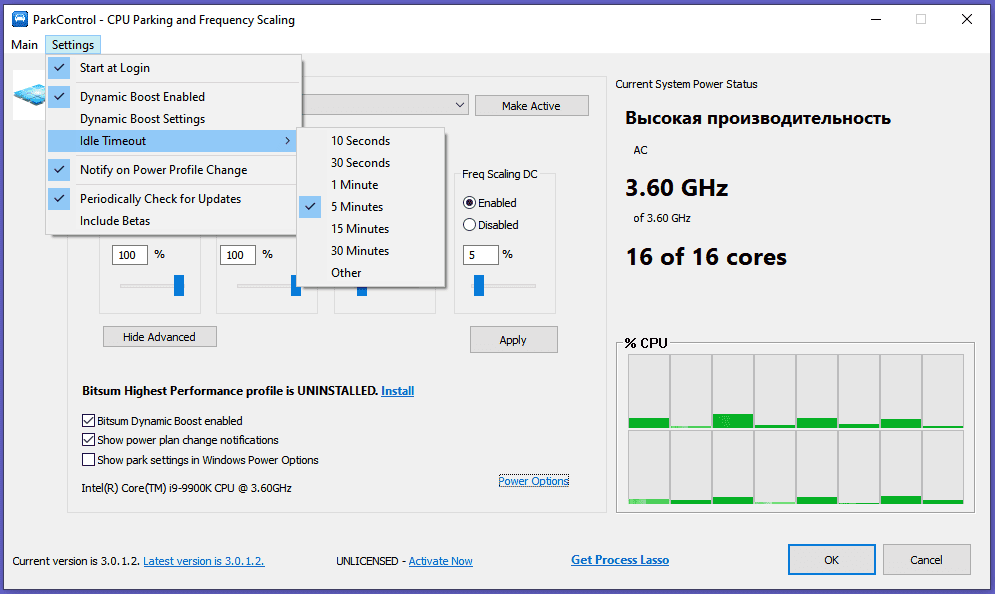Select the checked 5 Minutes timeout
The image size is (995, 594).
point(371,207)
